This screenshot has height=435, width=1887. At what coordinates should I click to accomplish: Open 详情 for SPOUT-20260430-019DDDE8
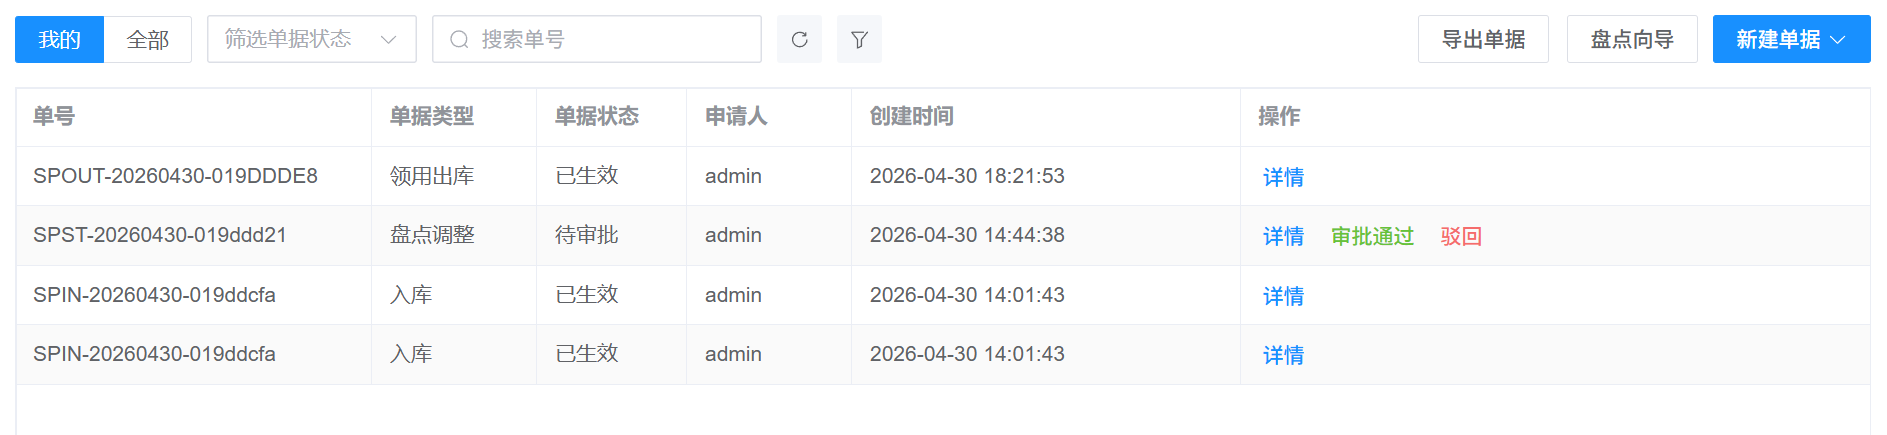coord(1283,177)
